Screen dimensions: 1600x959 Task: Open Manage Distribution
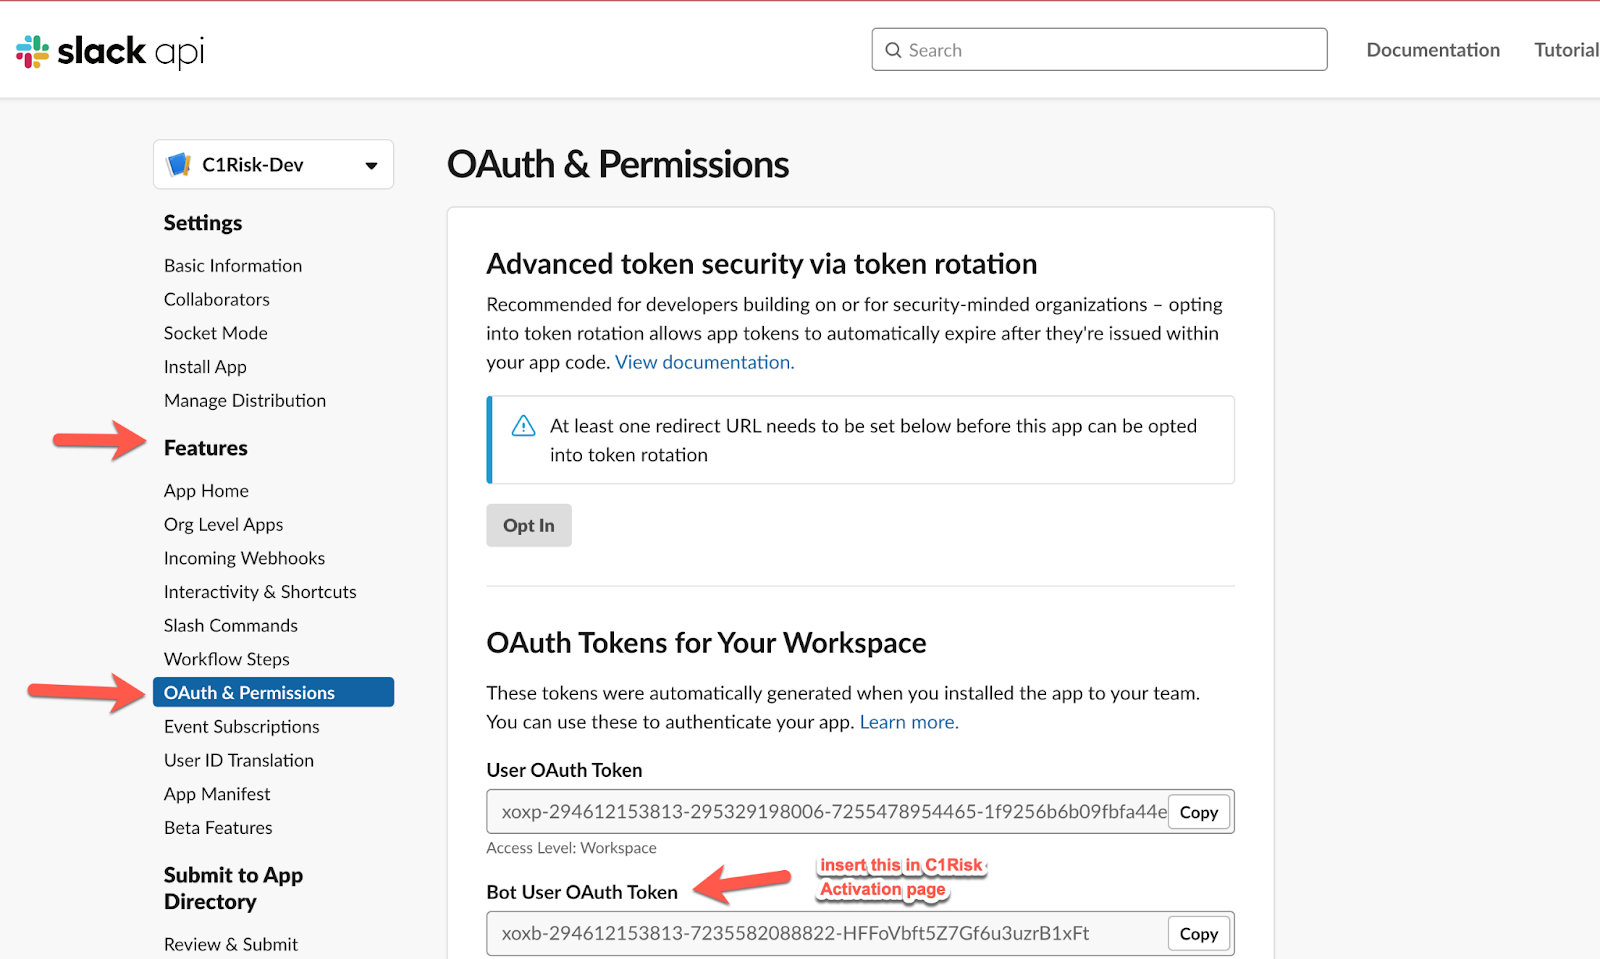coord(245,400)
